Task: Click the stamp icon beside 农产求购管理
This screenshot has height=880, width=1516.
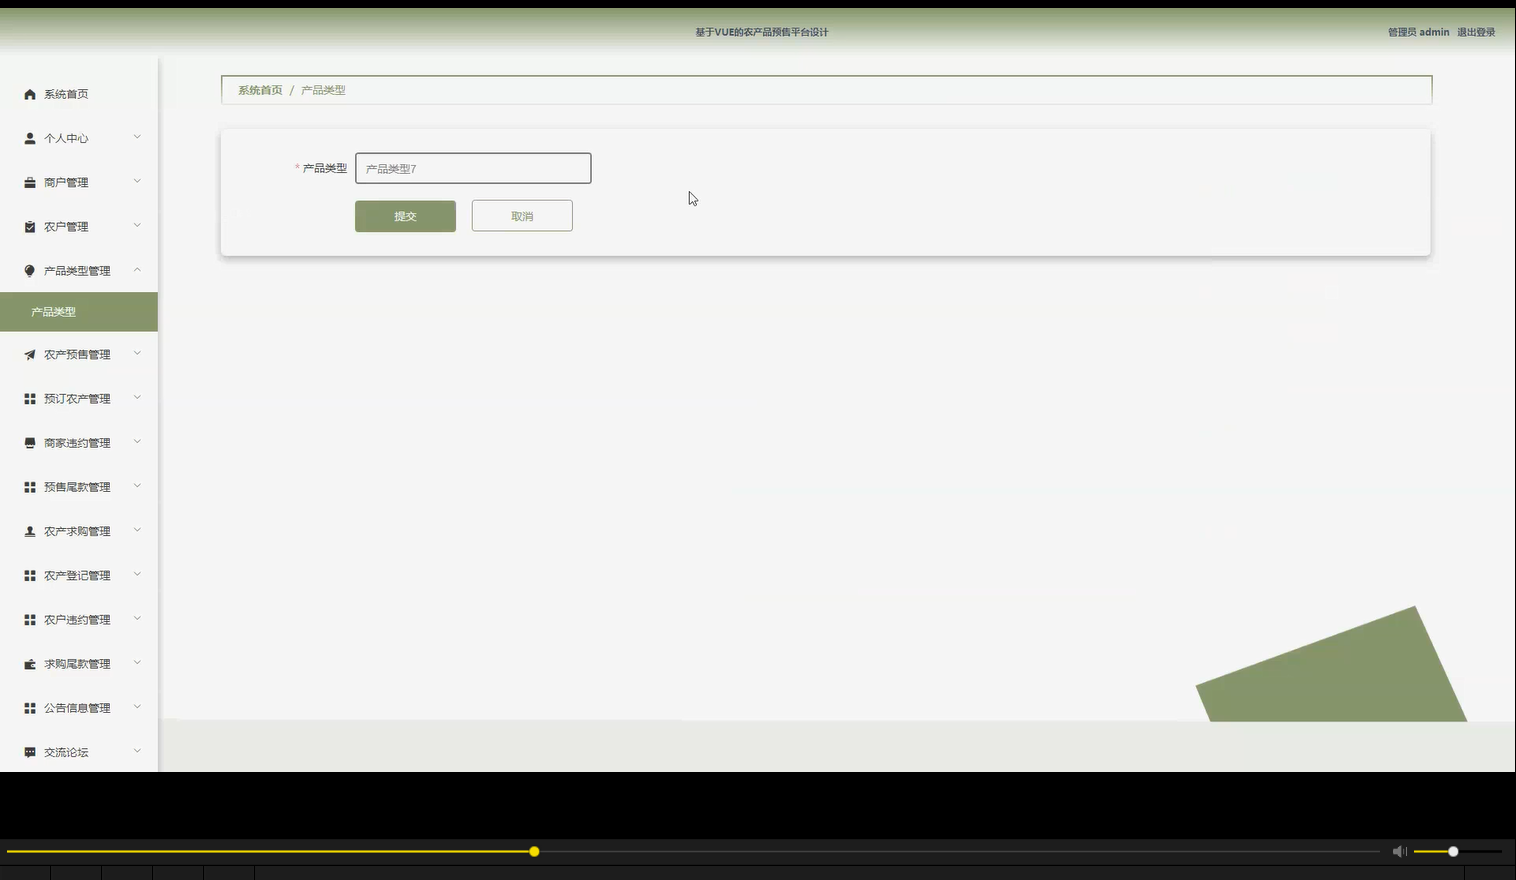Action: (x=30, y=531)
